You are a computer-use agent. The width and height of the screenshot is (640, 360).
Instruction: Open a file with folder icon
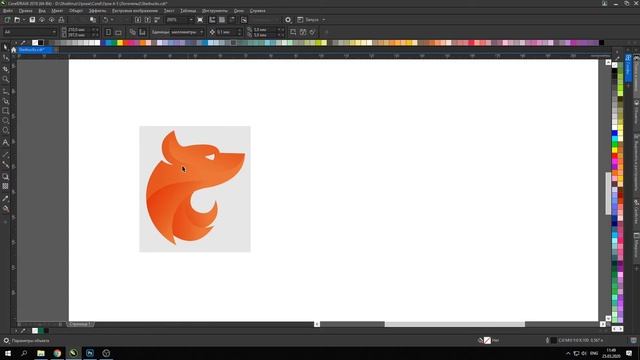tap(17, 20)
